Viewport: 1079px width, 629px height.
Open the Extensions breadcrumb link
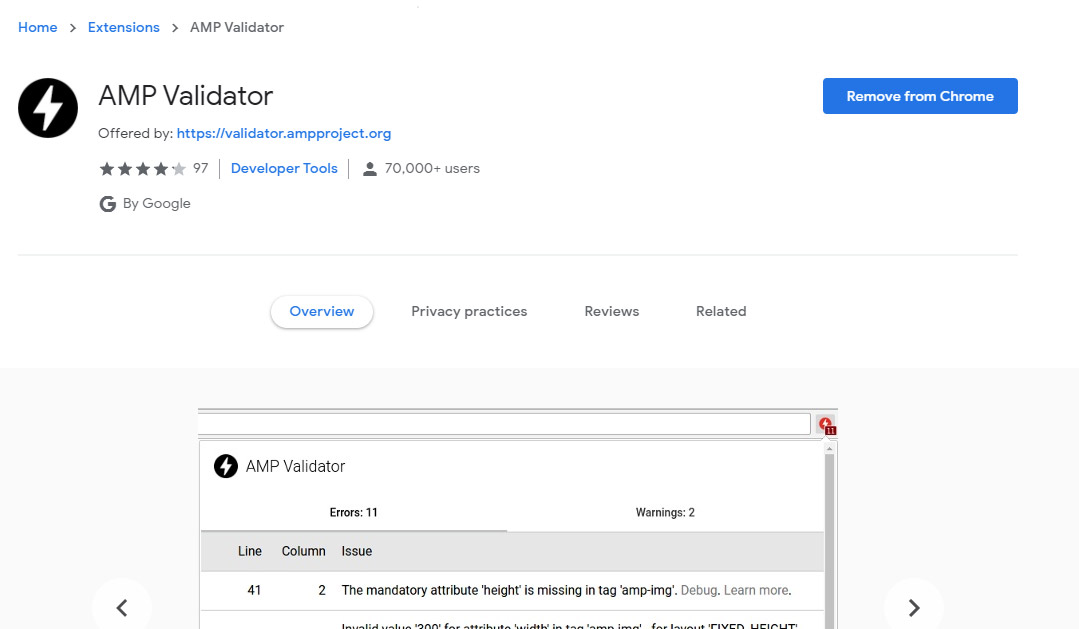pyautogui.click(x=124, y=28)
